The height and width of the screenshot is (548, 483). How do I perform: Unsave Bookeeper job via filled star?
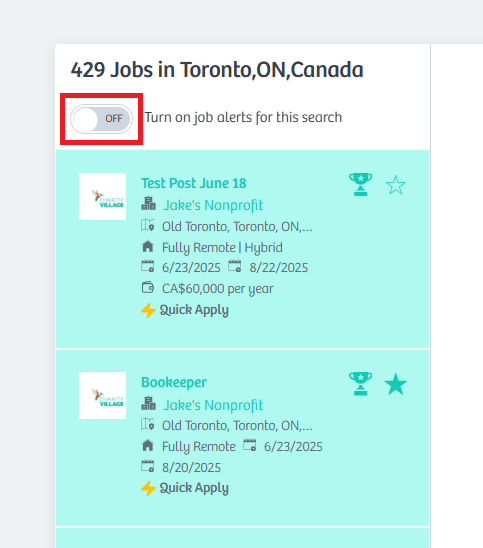click(396, 384)
